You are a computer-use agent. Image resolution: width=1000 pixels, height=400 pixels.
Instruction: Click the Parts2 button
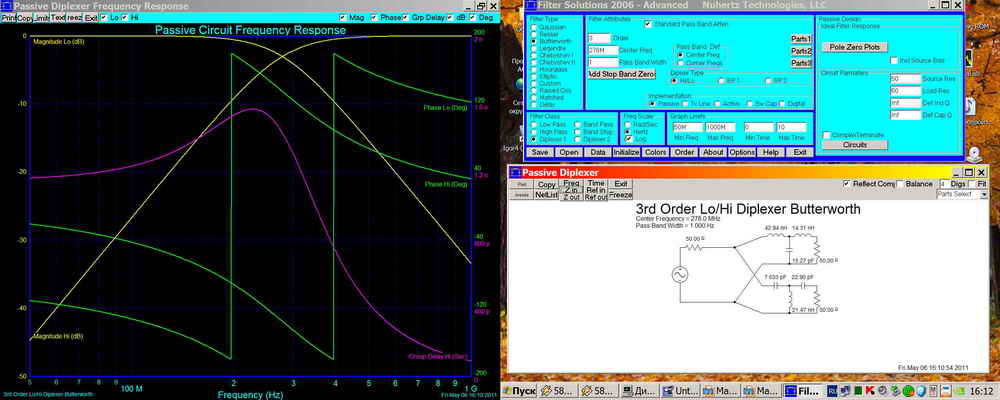click(802, 51)
